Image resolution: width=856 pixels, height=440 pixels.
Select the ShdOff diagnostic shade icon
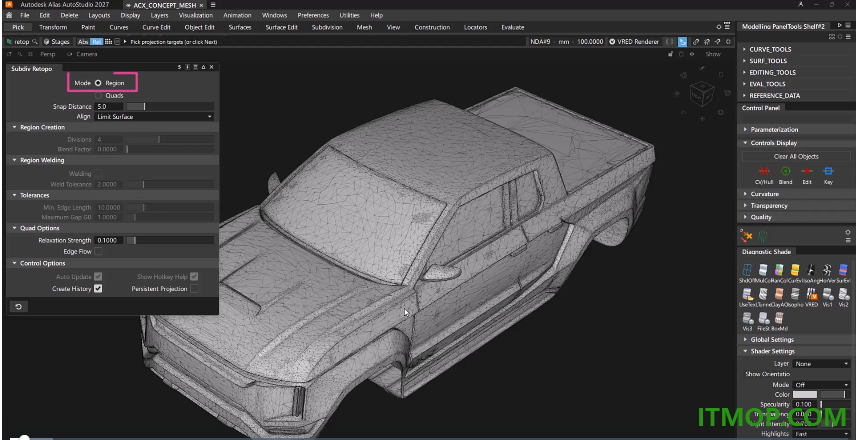tap(746, 272)
